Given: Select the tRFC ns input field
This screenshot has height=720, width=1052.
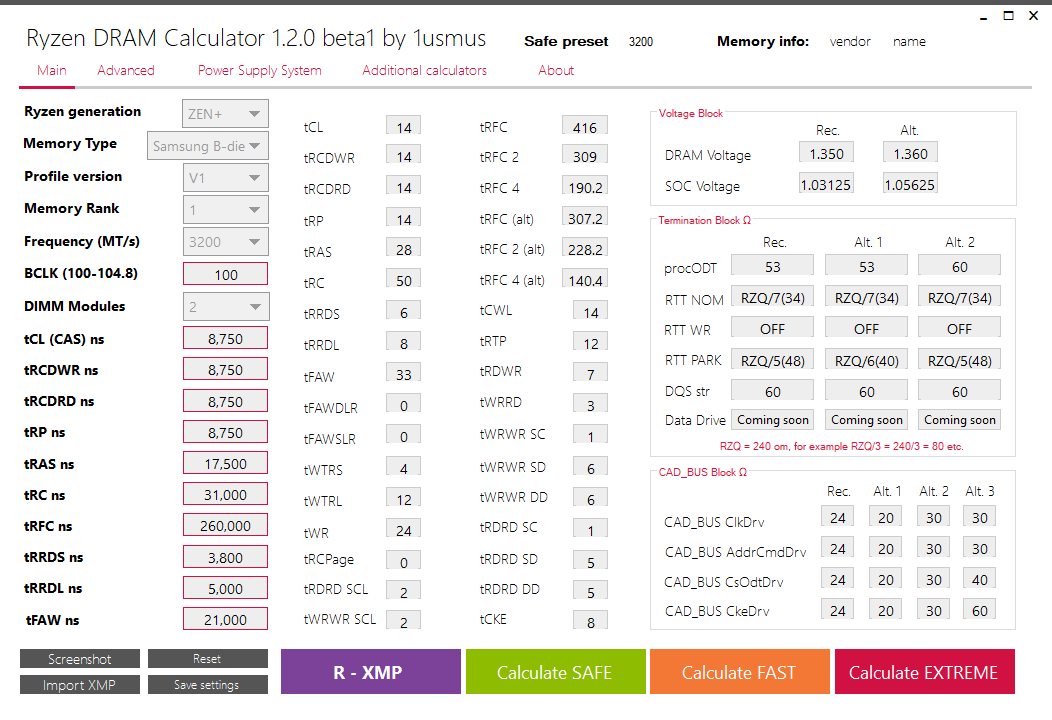Looking at the screenshot, I should [225, 525].
